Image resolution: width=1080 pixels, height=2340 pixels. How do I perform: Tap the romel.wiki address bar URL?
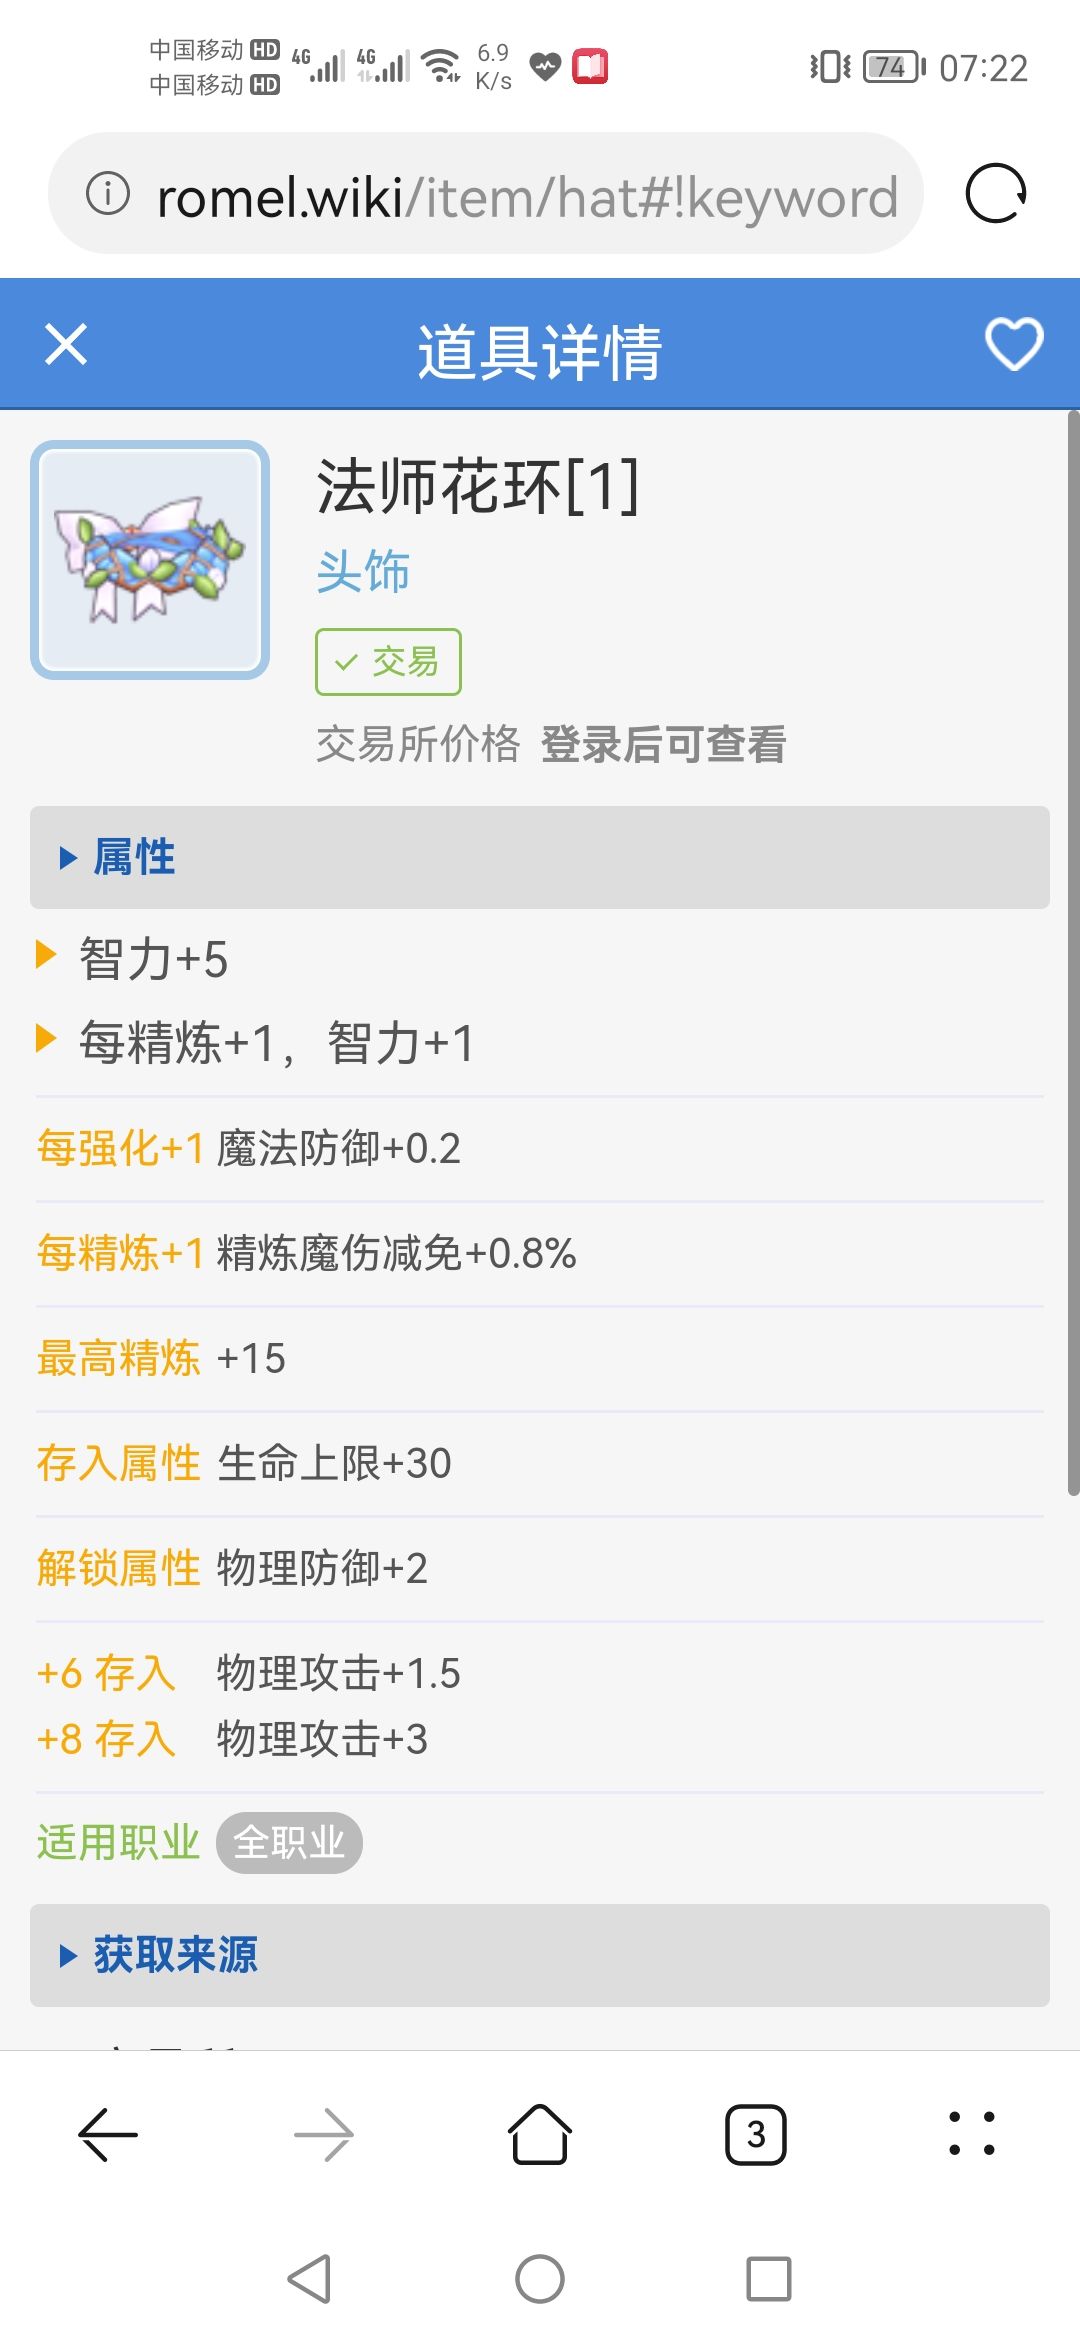(x=527, y=197)
